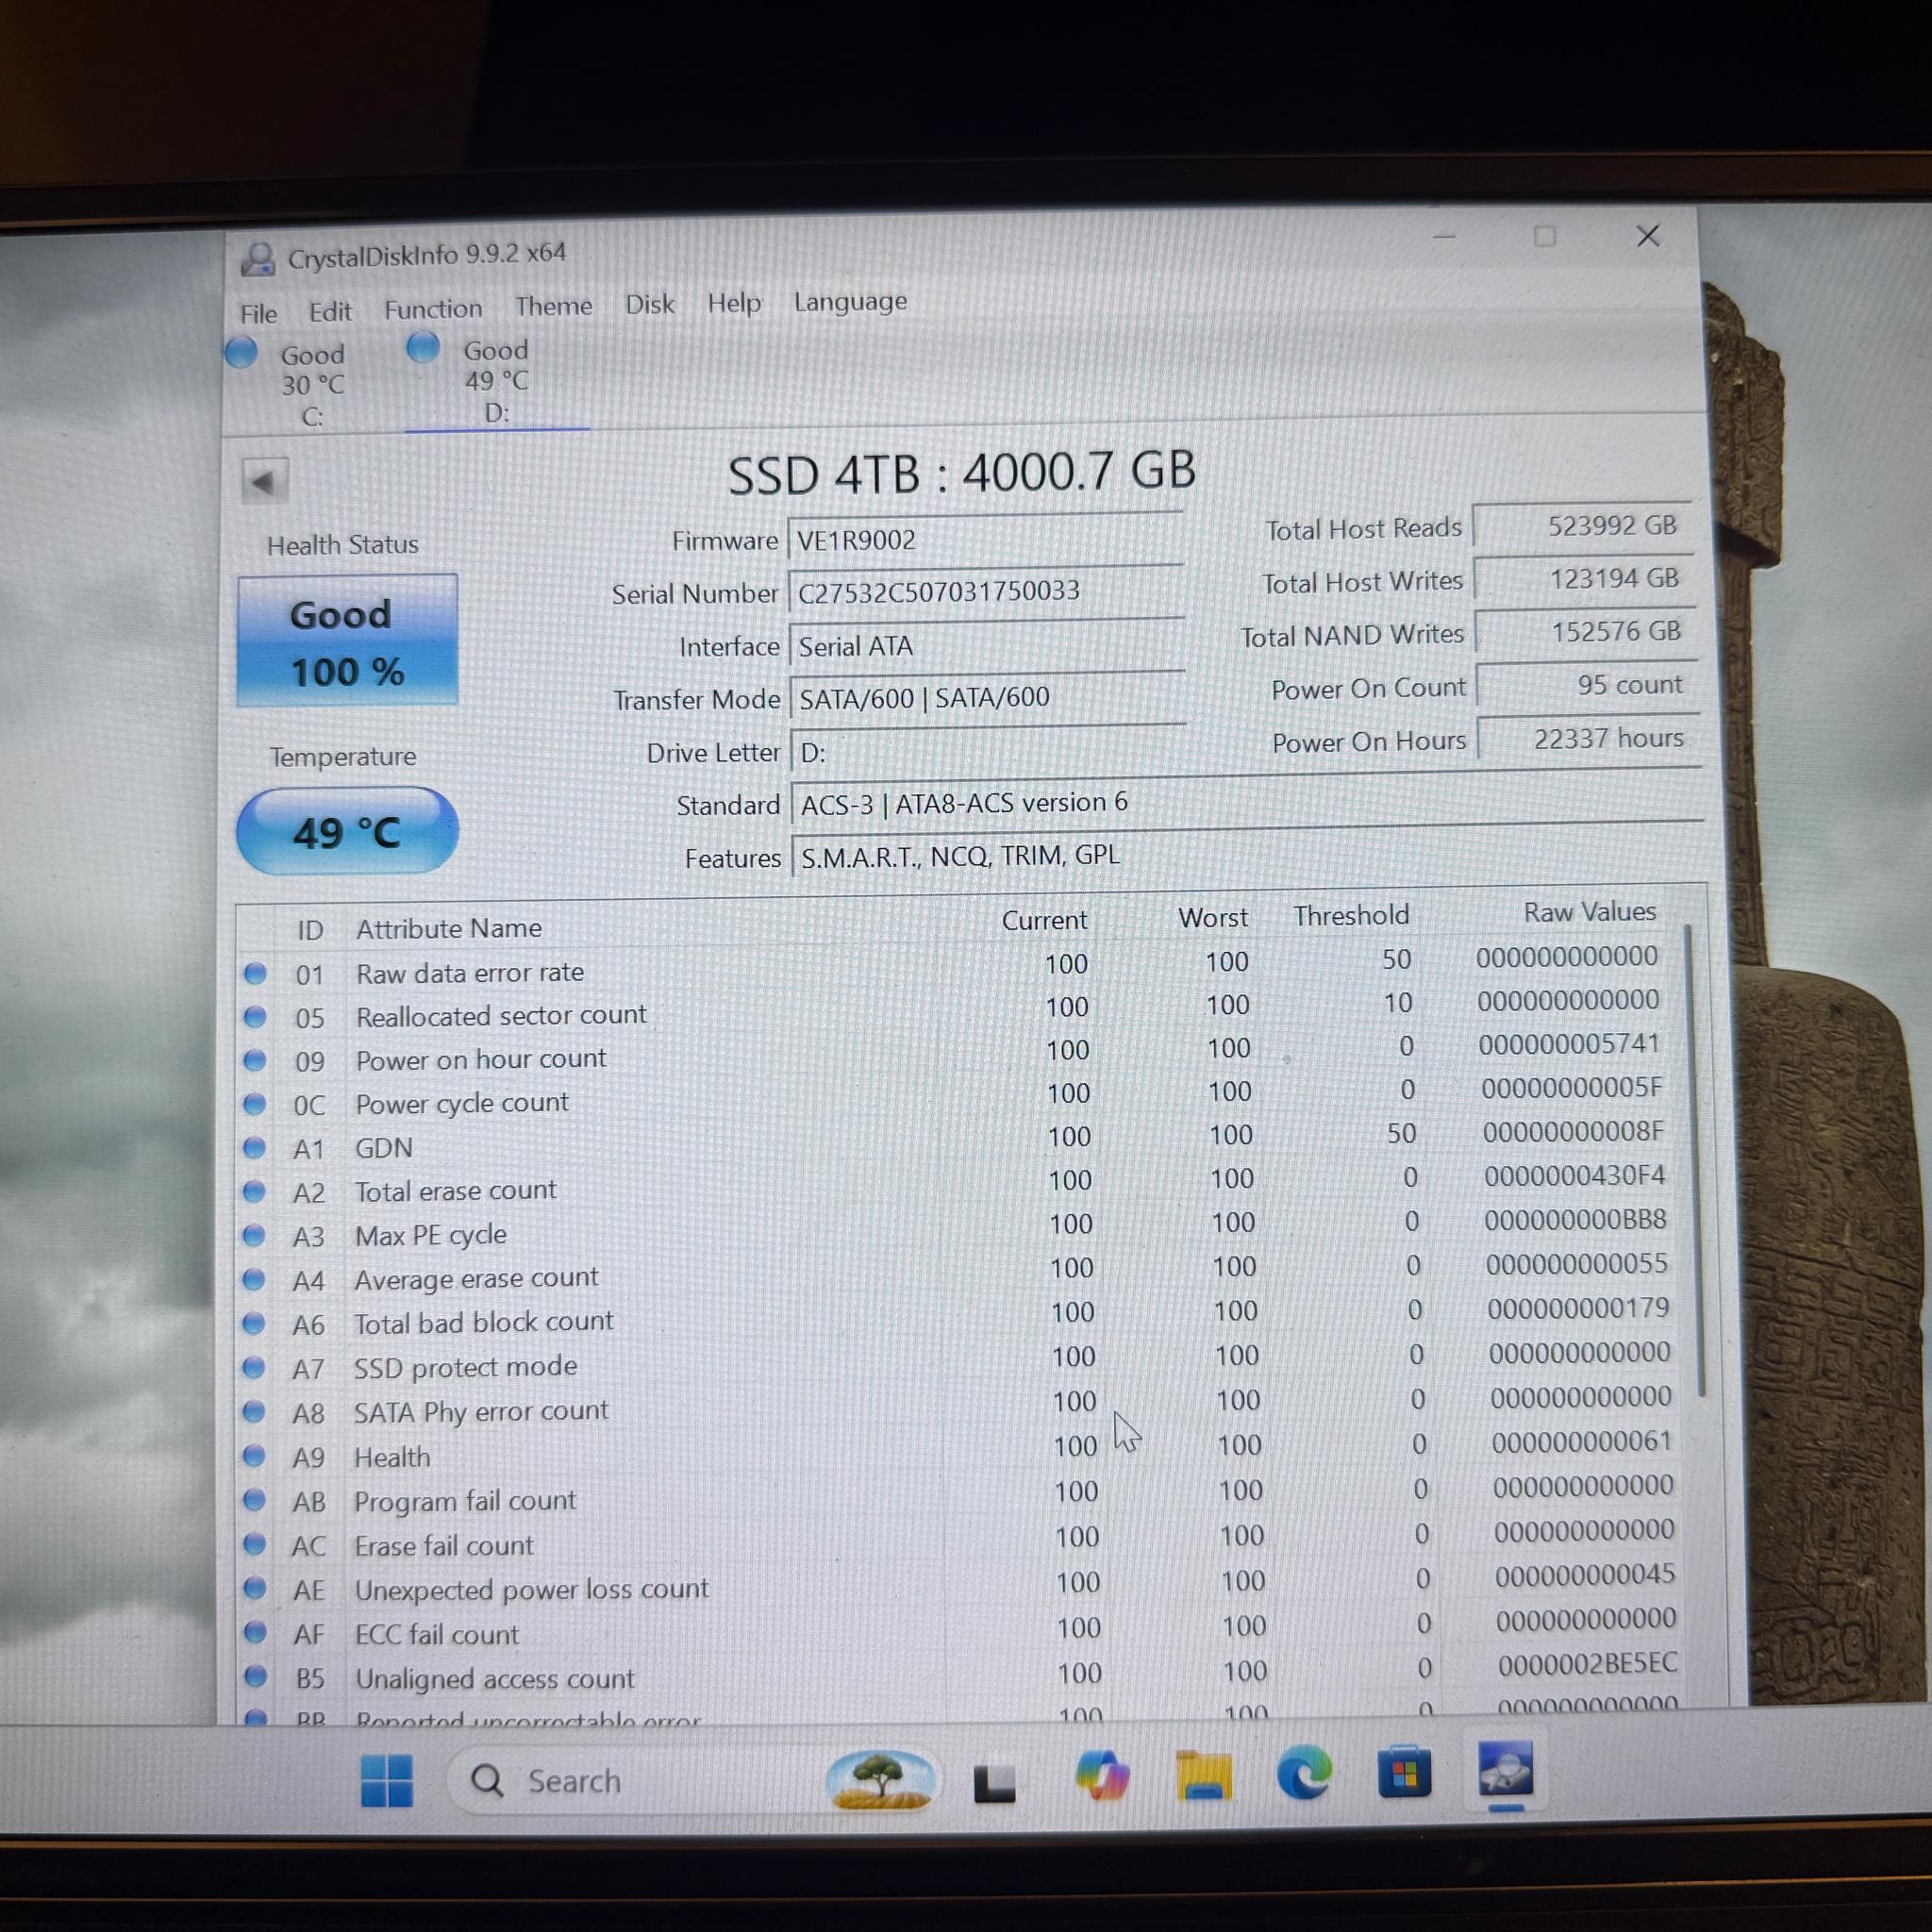The image size is (1932, 1932).
Task: Click CrystalDiskInfo taskbar icon
Action: (1505, 1771)
